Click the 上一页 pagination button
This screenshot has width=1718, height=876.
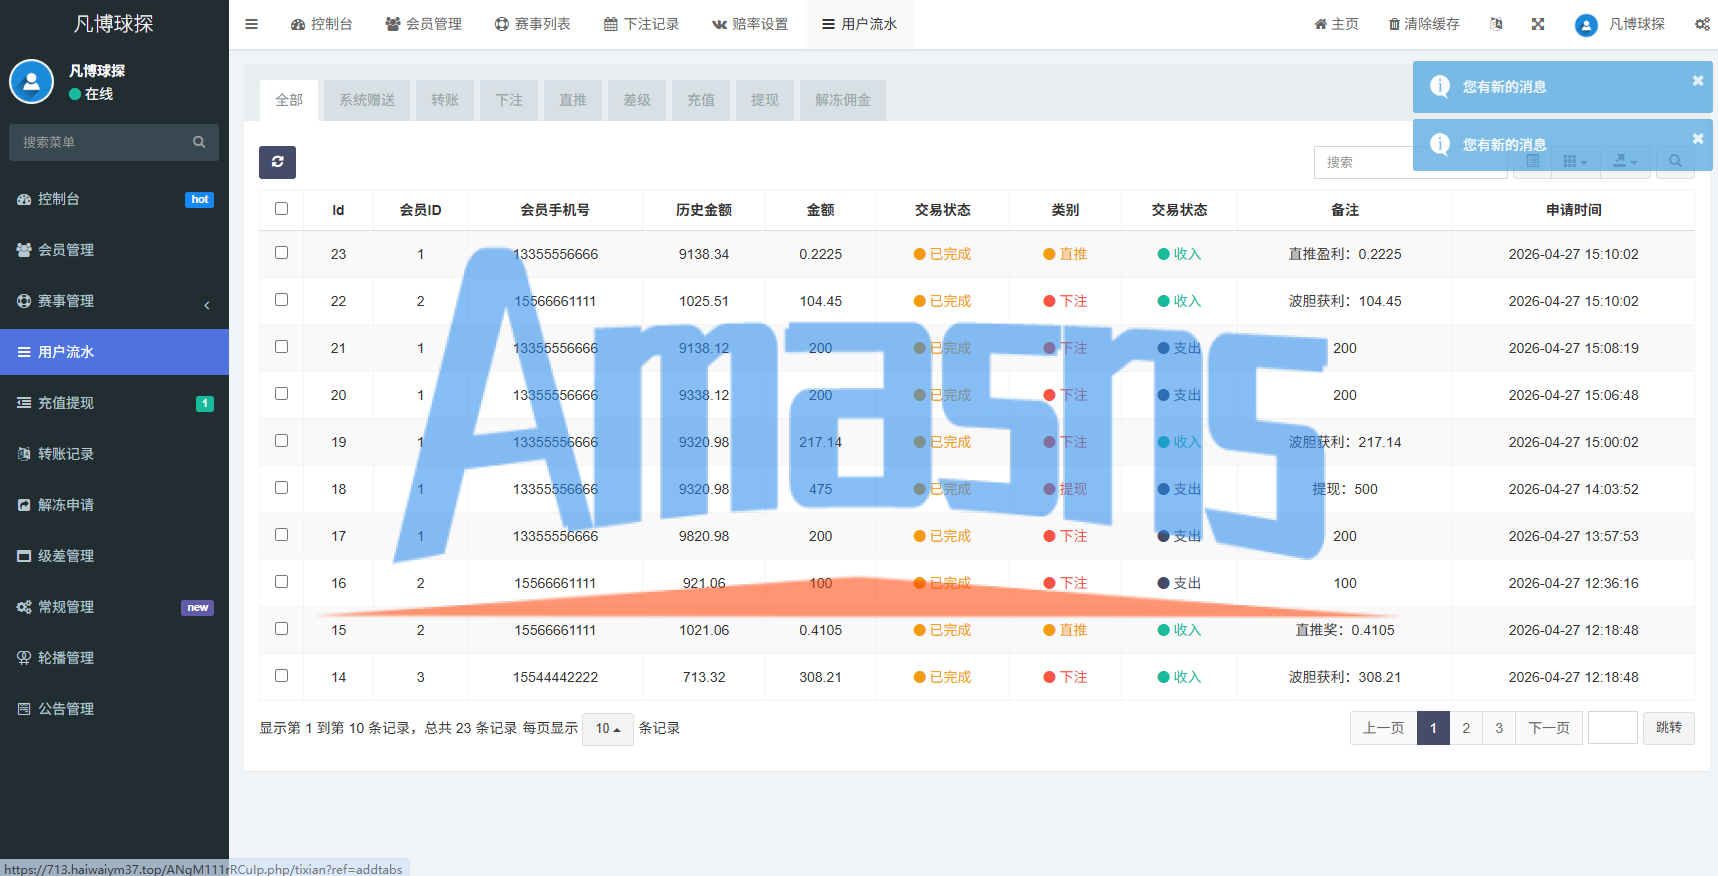pos(1384,728)
